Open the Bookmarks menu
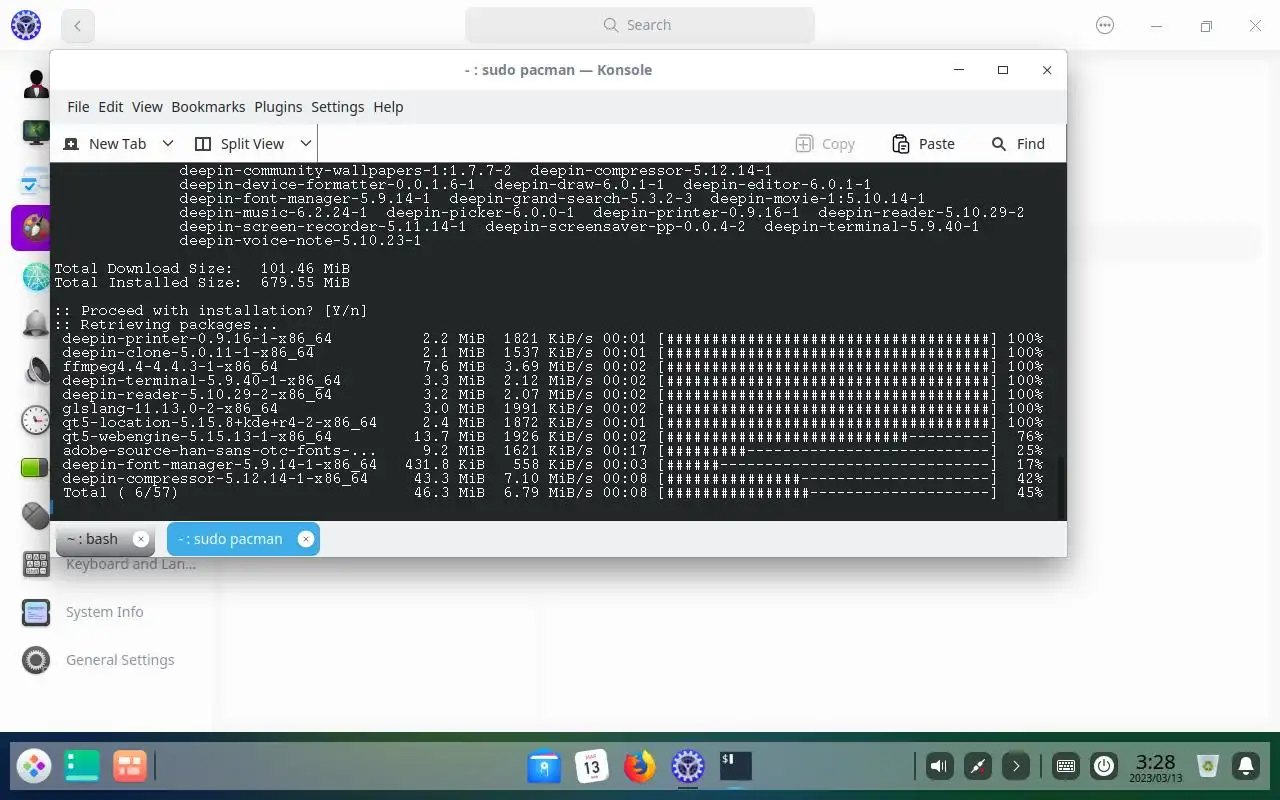This screenshot has height=800, width=1280. pos(208,107)
